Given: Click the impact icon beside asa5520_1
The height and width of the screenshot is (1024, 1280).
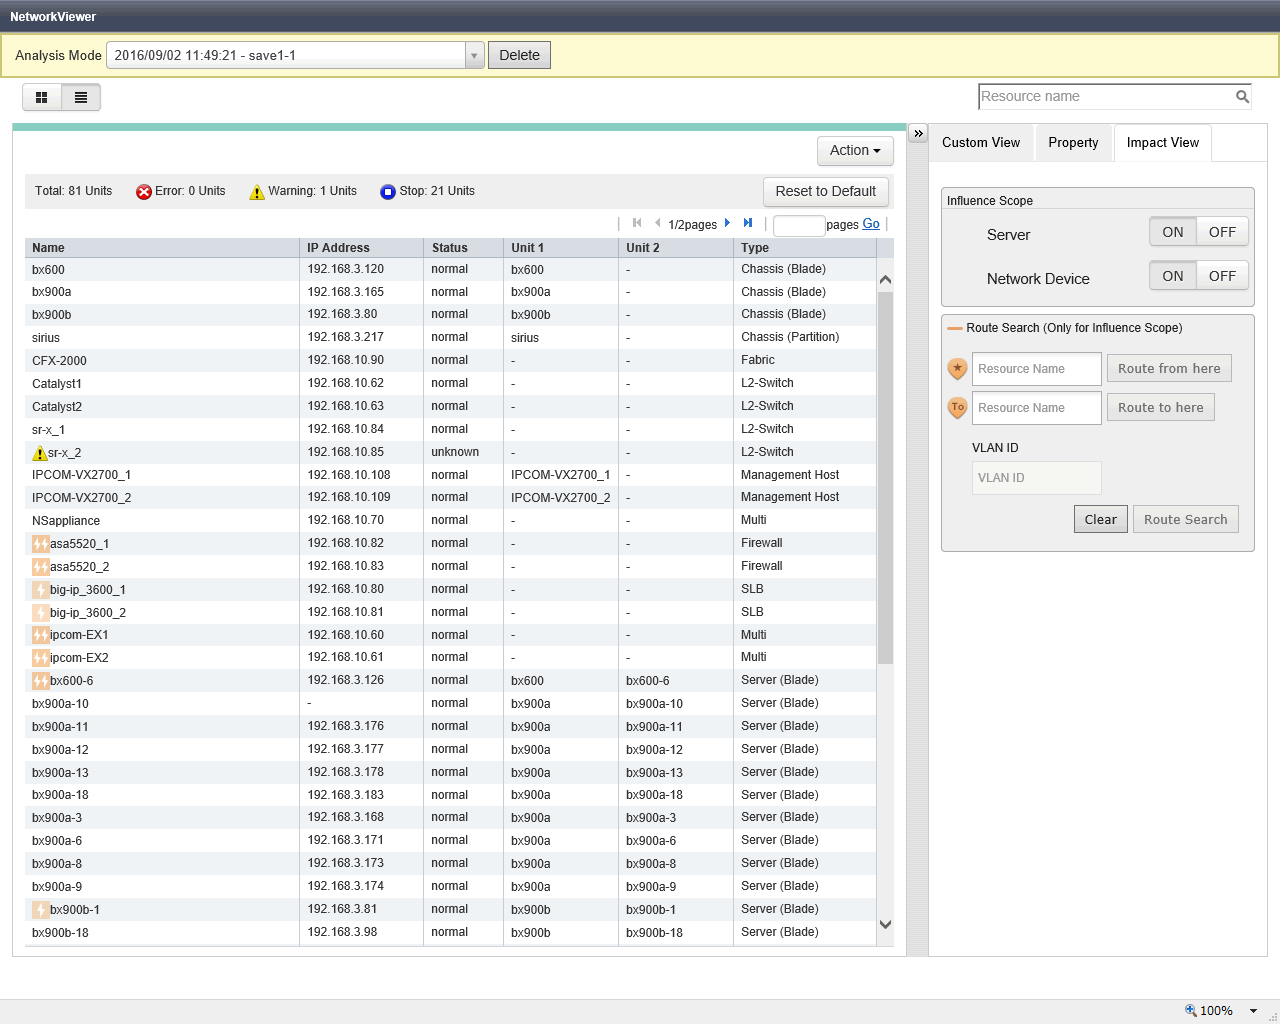Looking at the screenshot, I should 40,544.
